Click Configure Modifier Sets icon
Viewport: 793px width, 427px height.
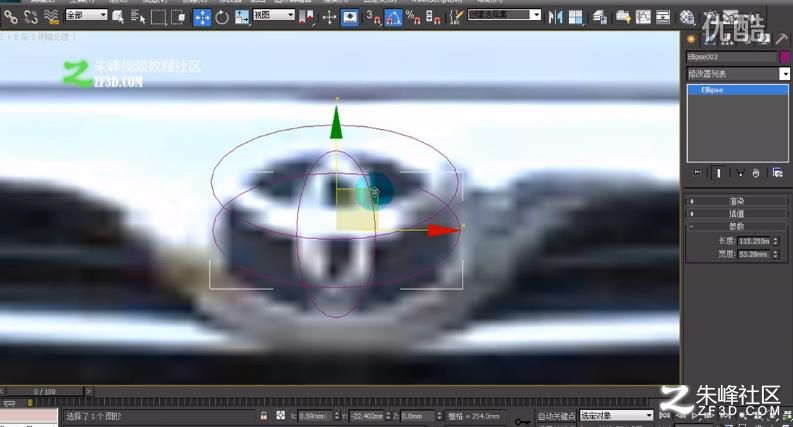click(778, 173)
